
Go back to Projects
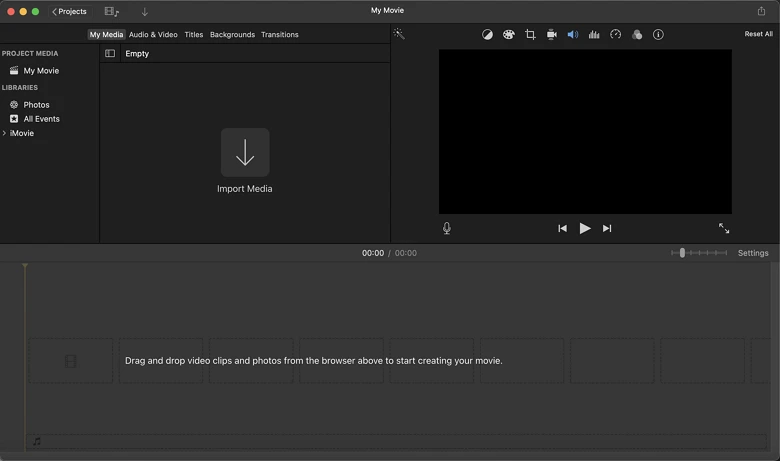pyautogui.click(x=69, y=11)
